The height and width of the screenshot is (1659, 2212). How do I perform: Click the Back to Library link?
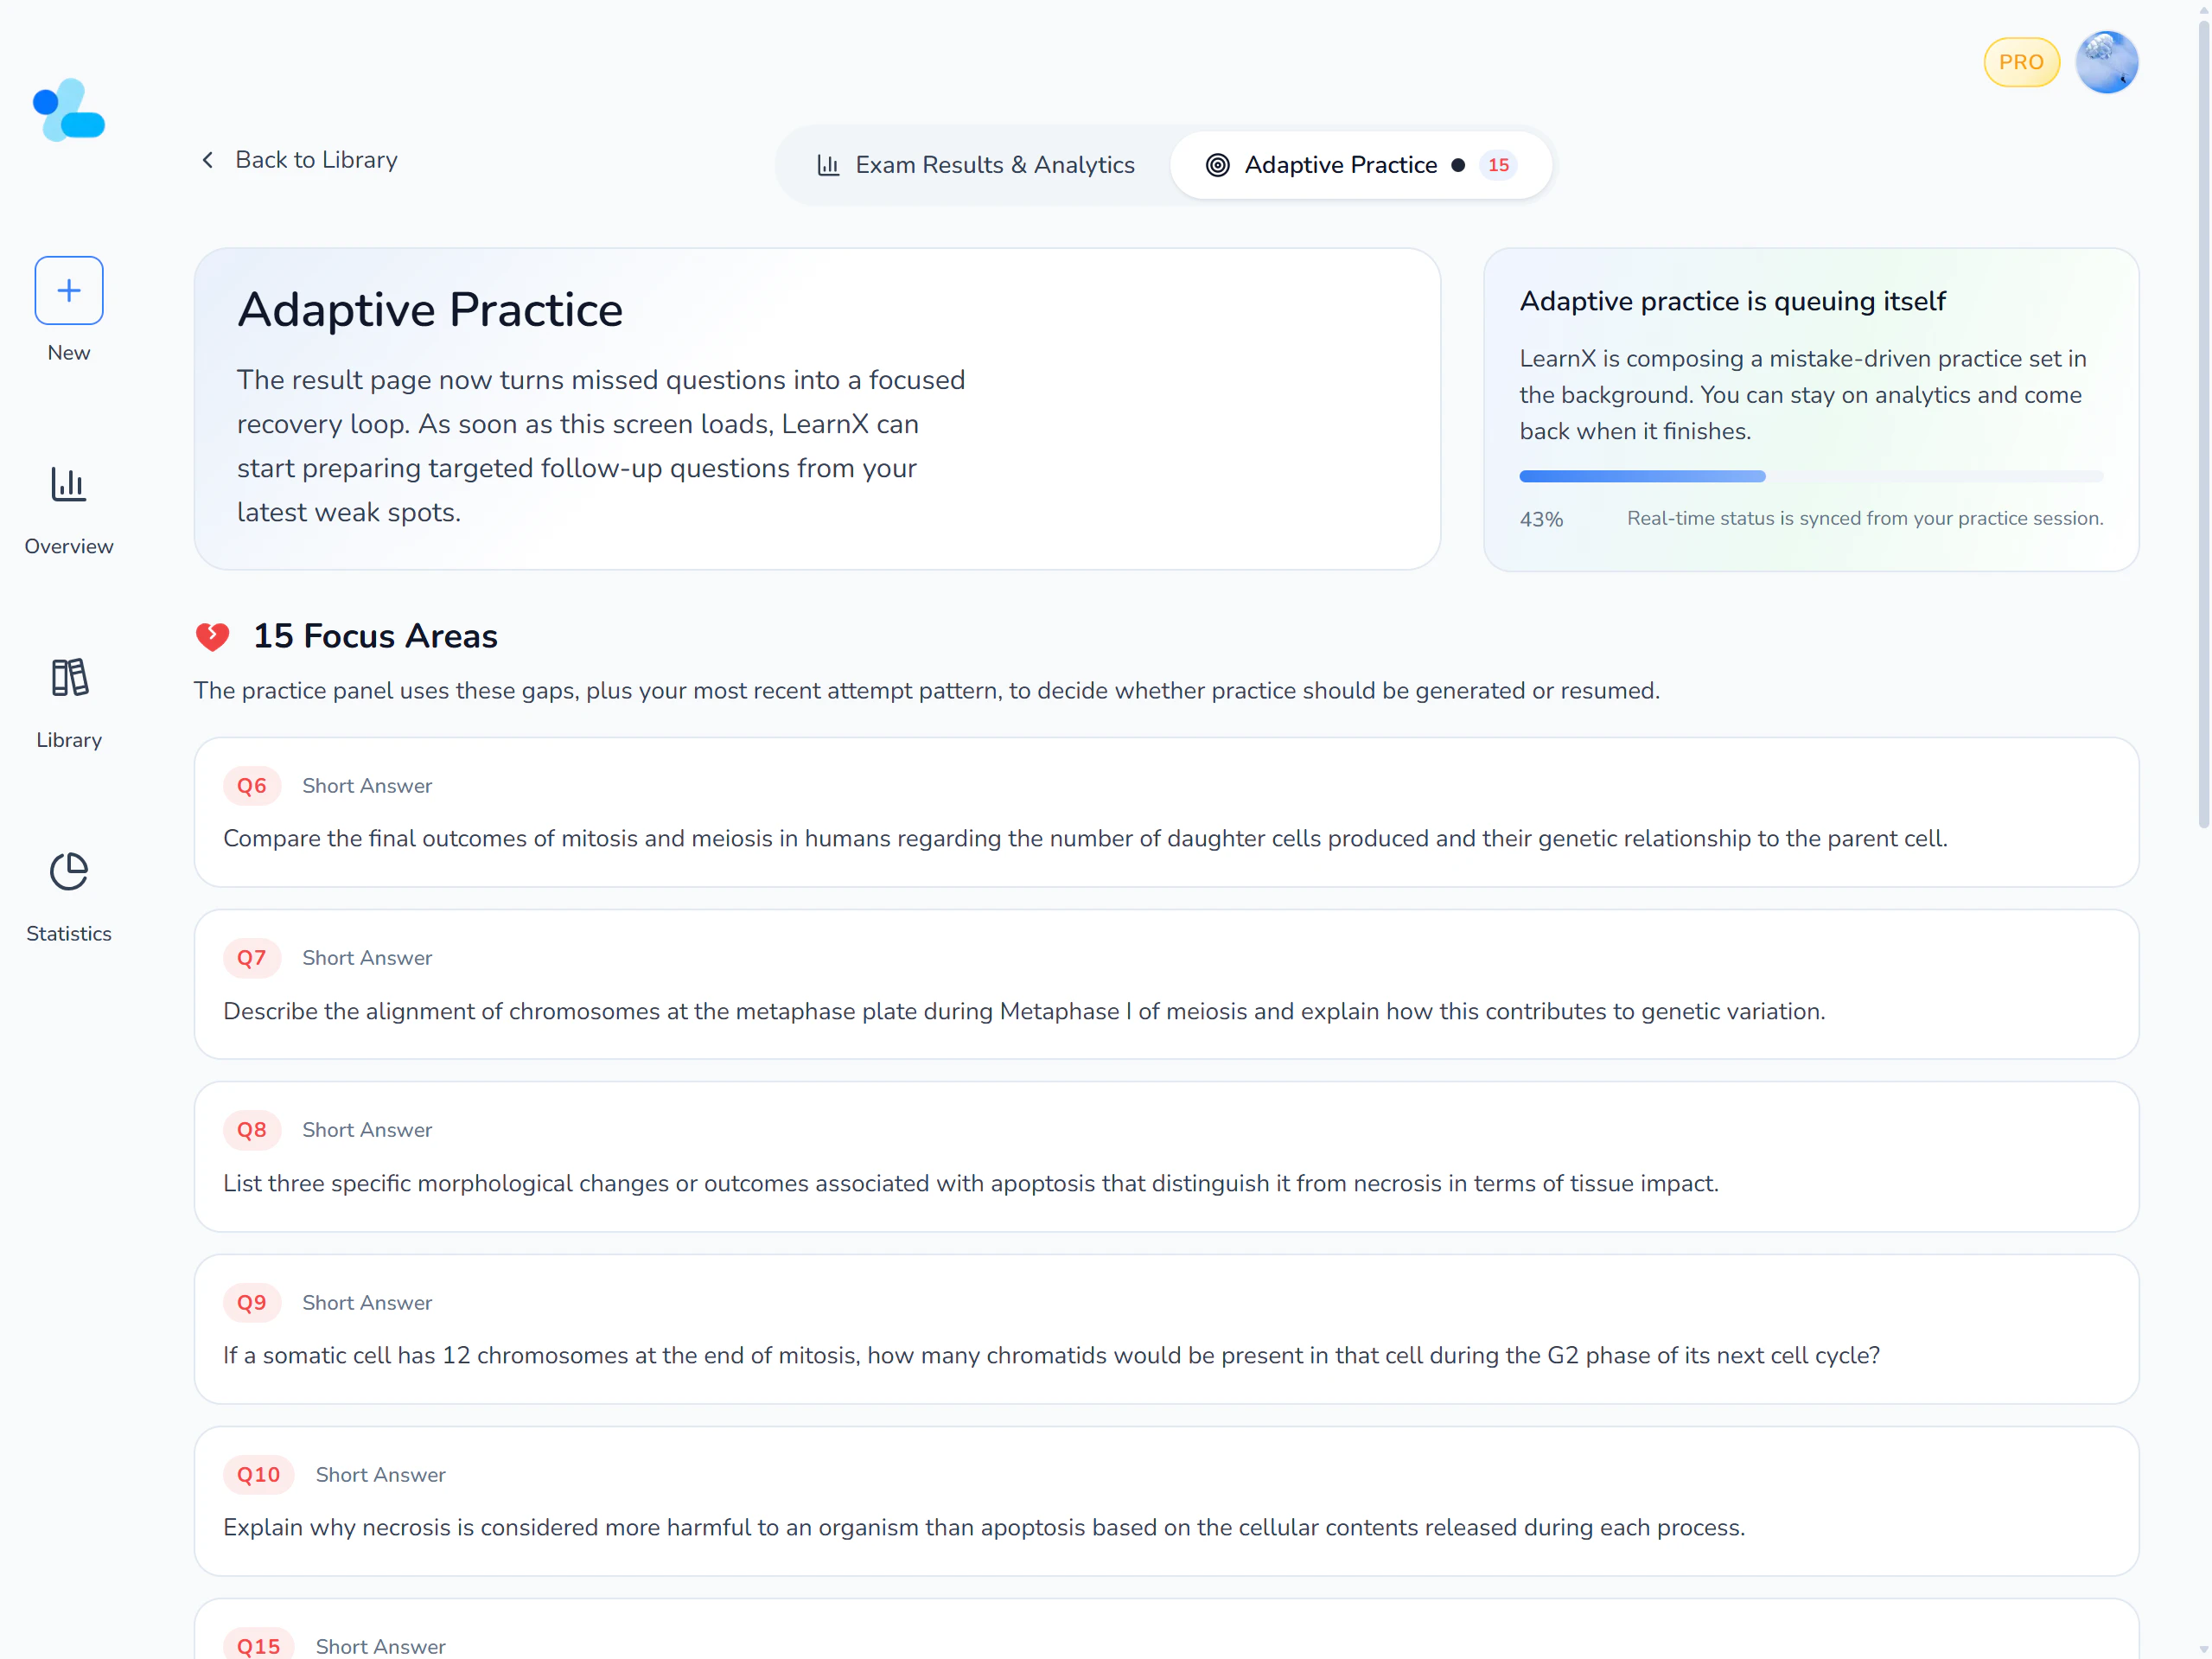[316, 160]
